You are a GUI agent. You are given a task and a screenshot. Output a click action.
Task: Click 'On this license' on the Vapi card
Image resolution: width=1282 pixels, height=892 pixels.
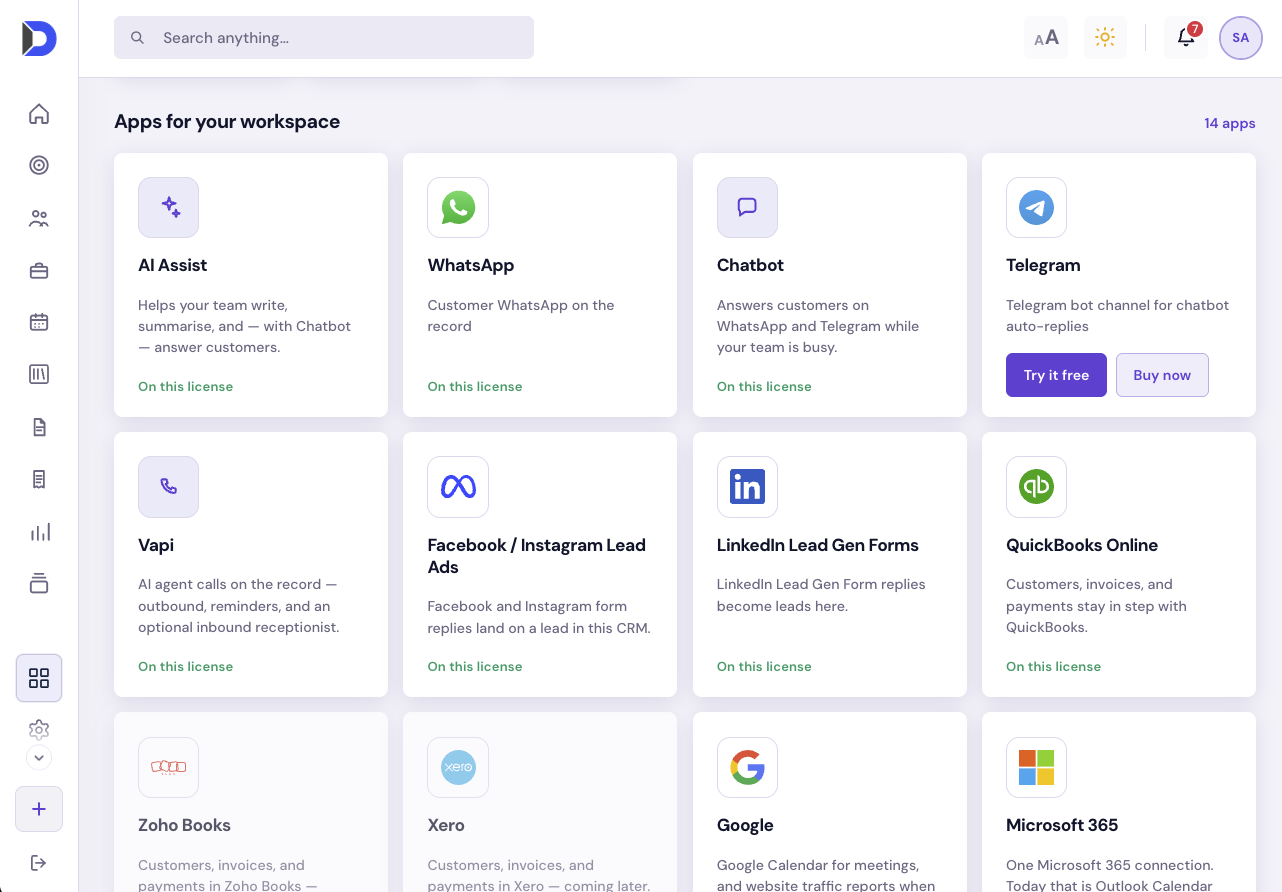(x=186, y=667)
